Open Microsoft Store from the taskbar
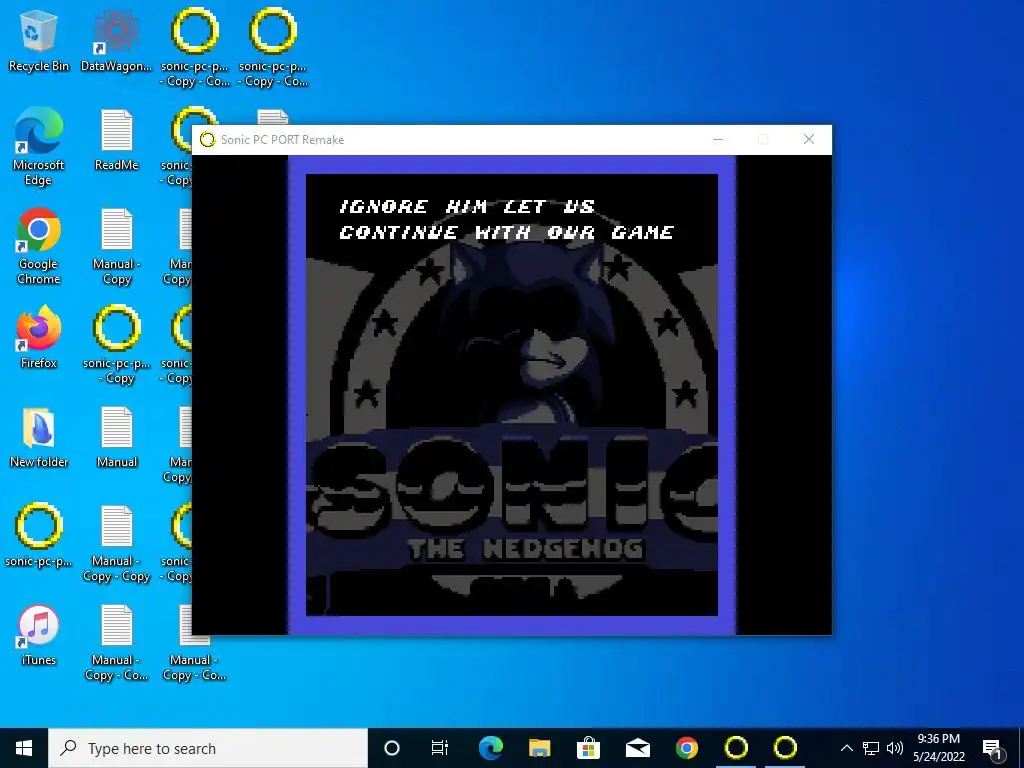 pos(588,748)
